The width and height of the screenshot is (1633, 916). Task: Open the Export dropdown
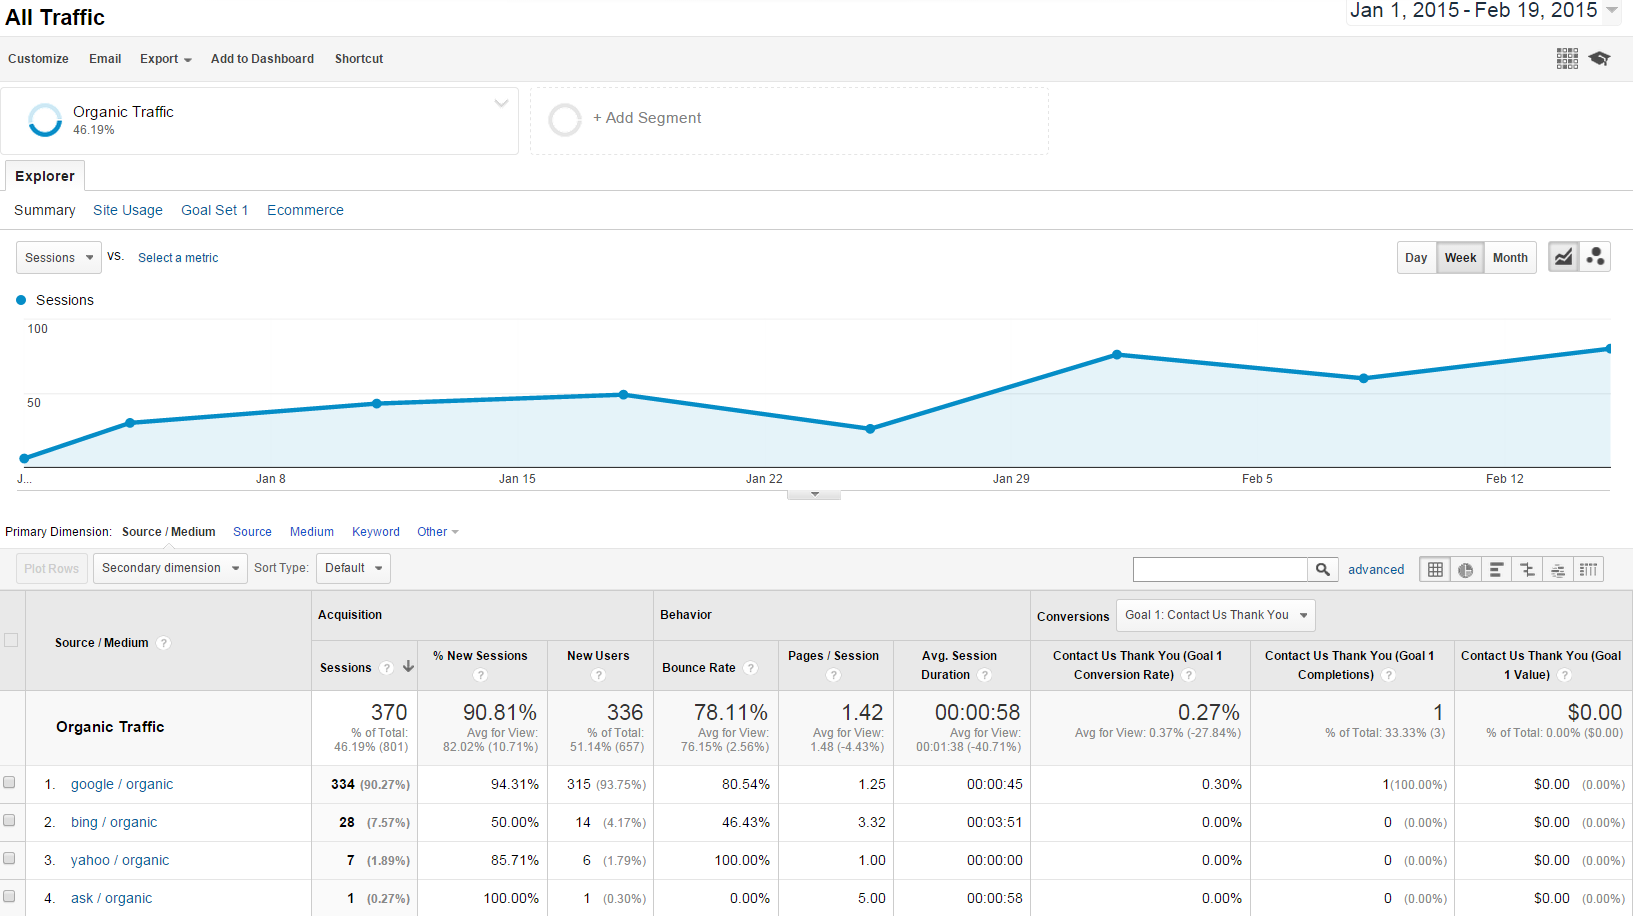[166, 59]
